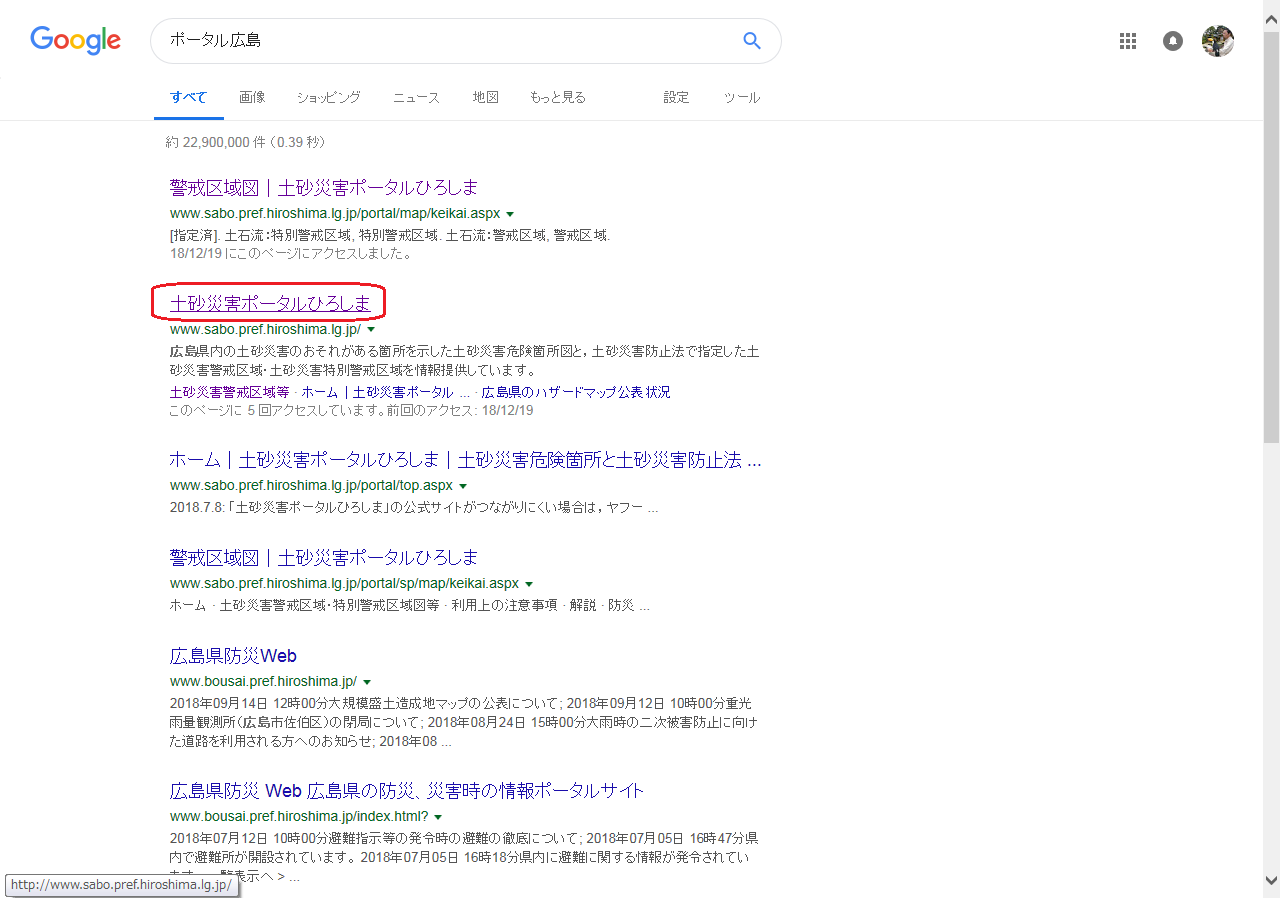Click the 5 回アクセスしています visit note

(351, 410)
